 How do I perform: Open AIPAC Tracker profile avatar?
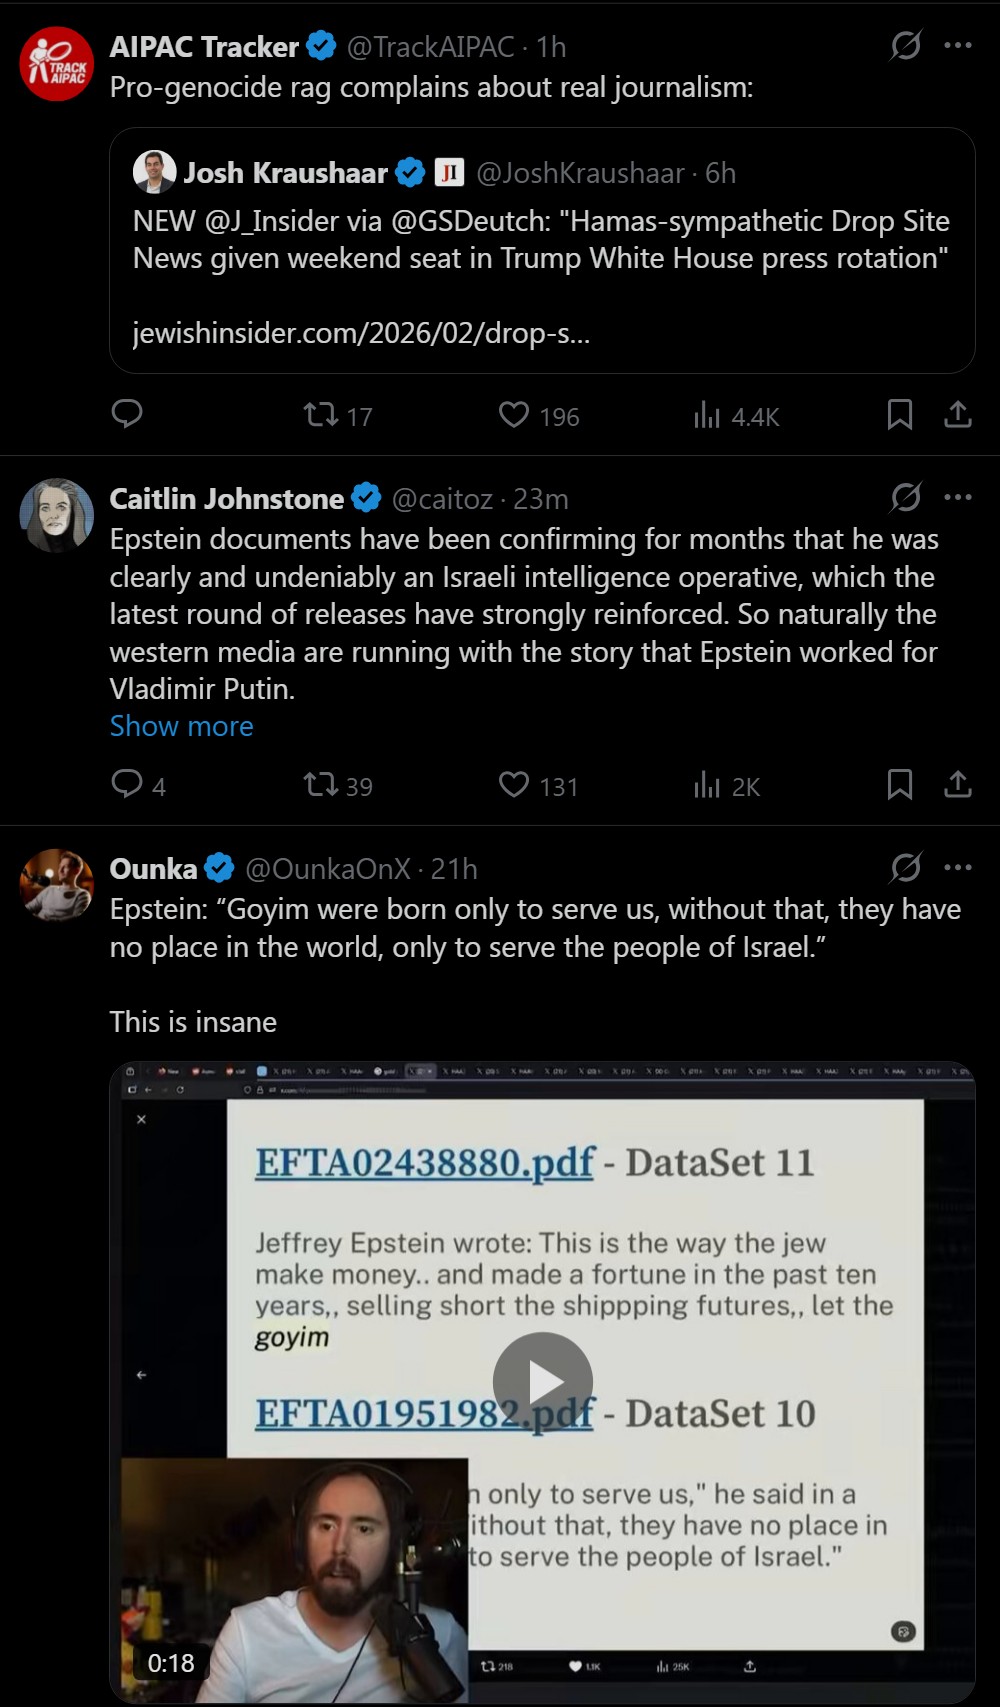click(57, 63)
